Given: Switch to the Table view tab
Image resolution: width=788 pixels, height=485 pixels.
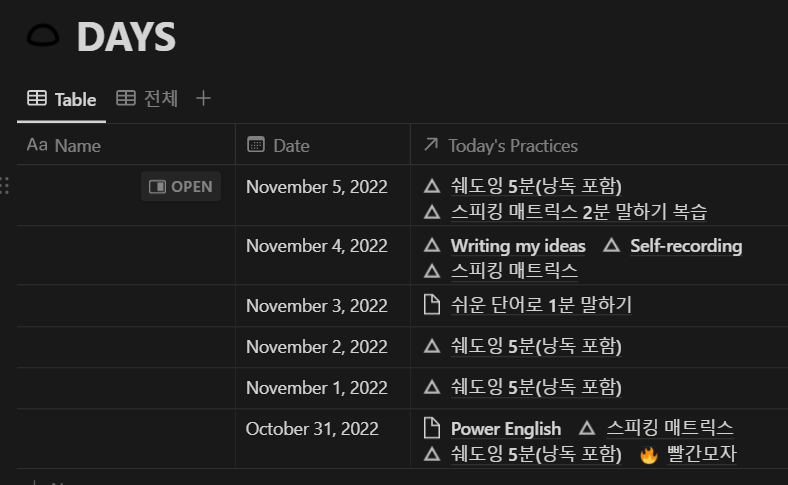Looking at the screenshot, I should (61, 100).
